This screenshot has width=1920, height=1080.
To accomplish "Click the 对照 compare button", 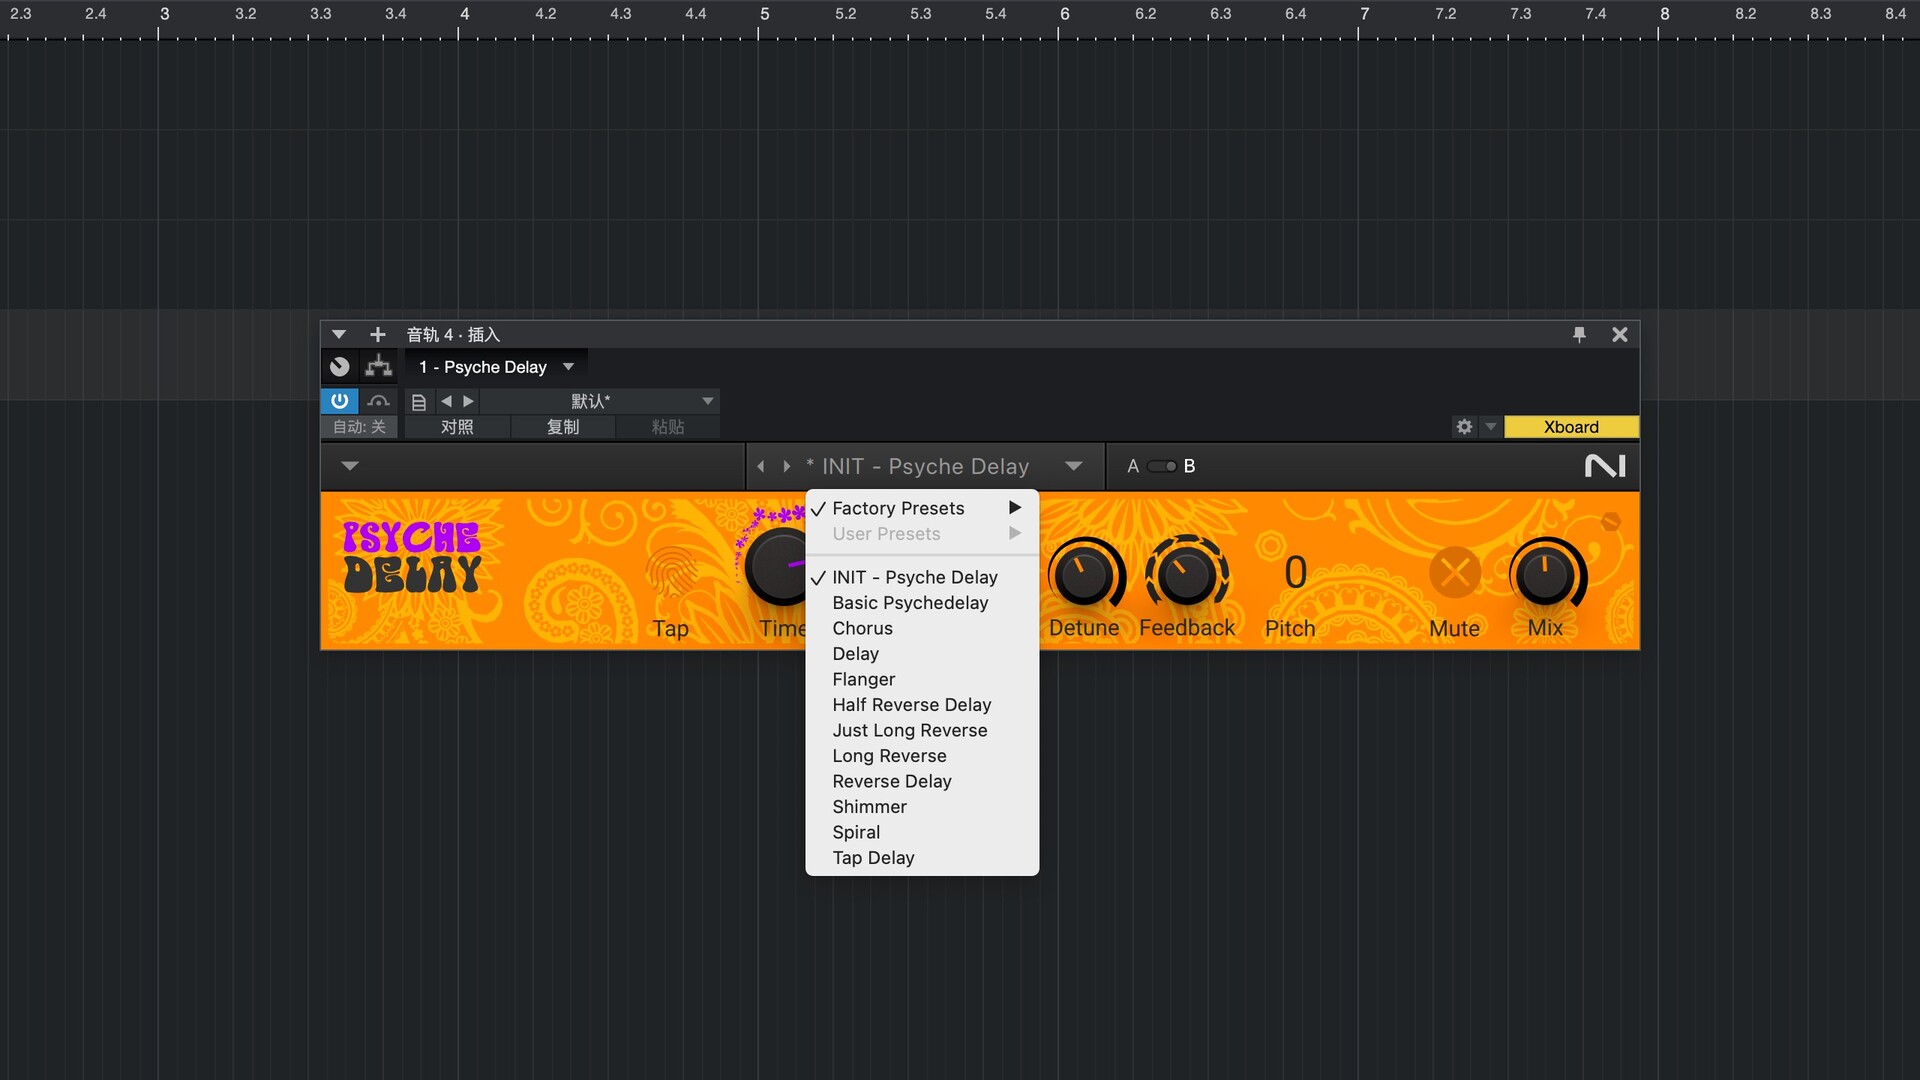I will pos(457,427).
